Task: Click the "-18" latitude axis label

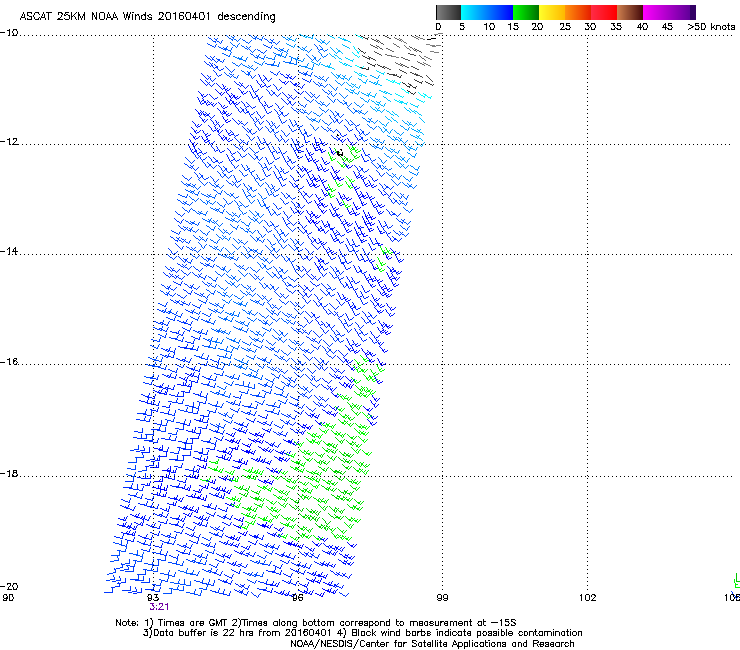Action: pos(9,473)
